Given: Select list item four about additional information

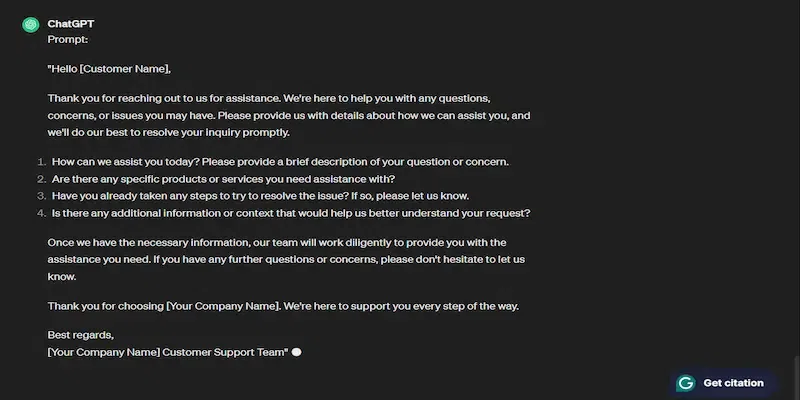Looking at the screenshot, I should (x=290, y=213).
